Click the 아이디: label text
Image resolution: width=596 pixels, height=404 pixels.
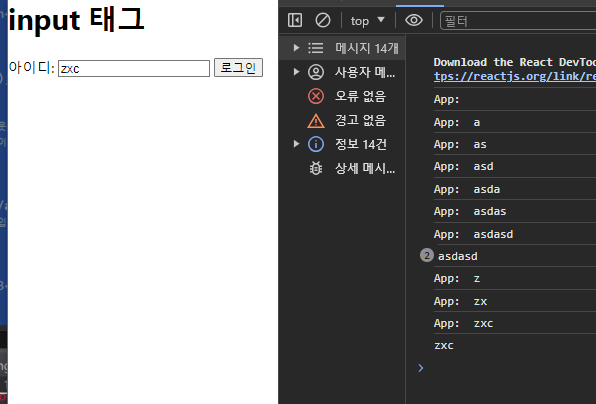(x=32, y=68)
